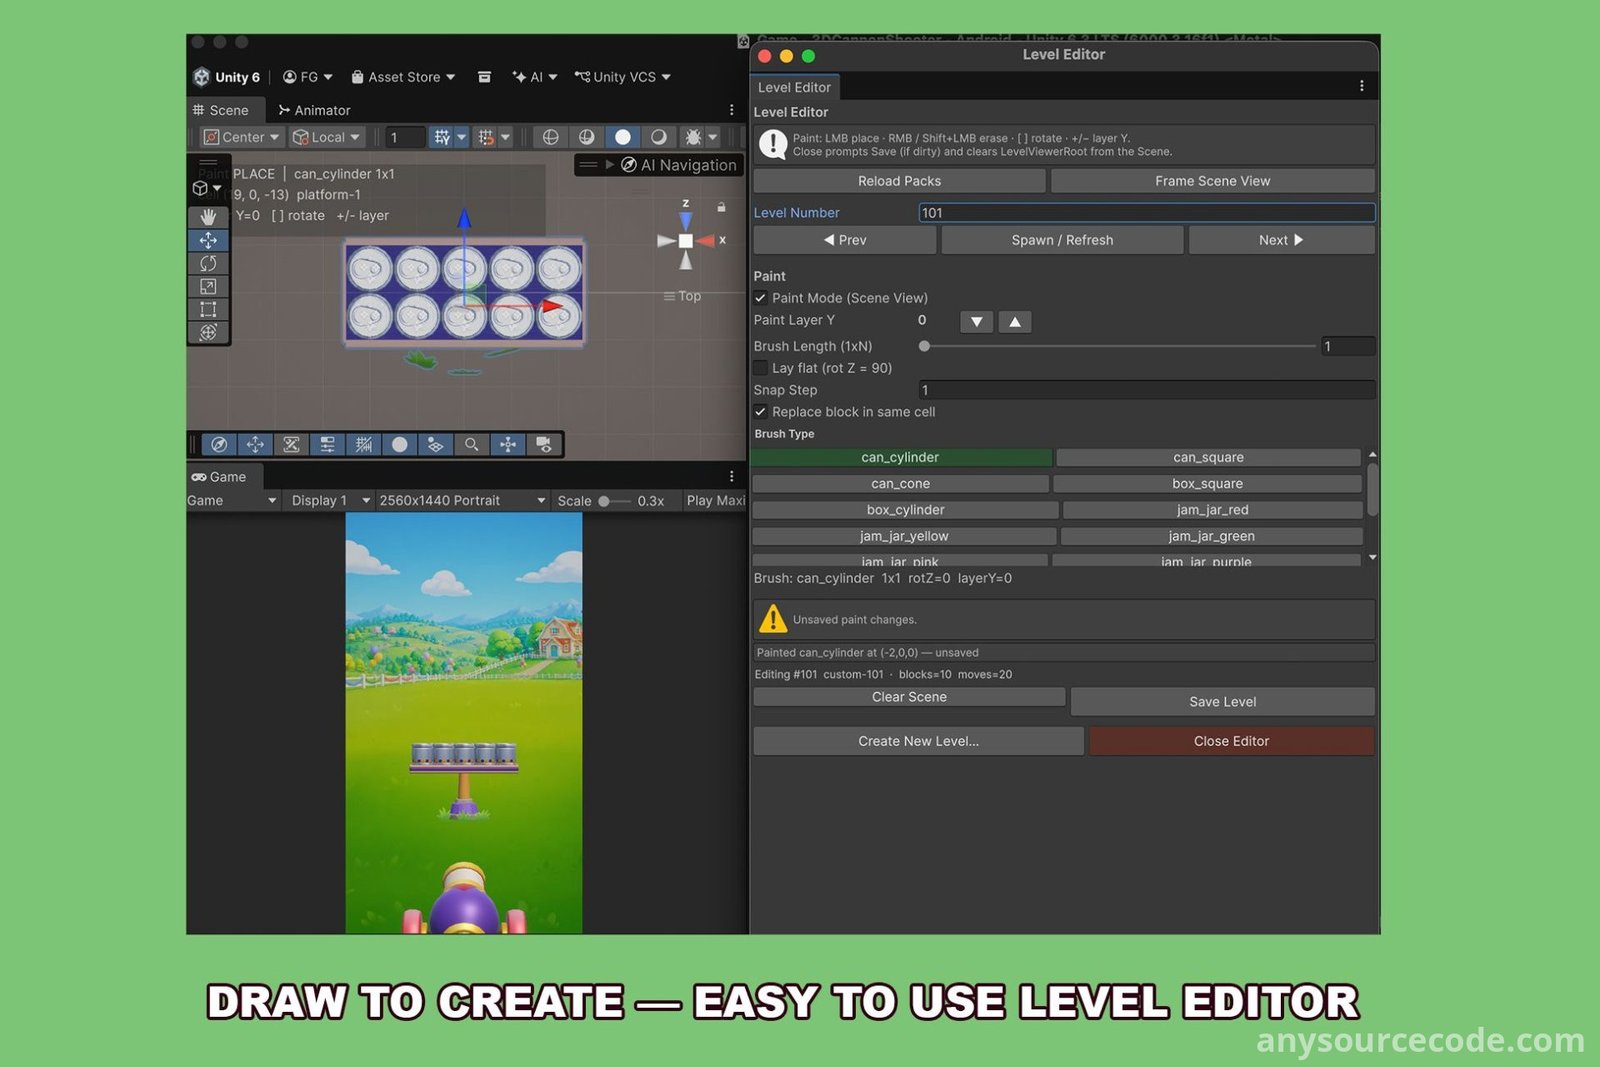Select the Hand (View) tool in Scene

208,217
